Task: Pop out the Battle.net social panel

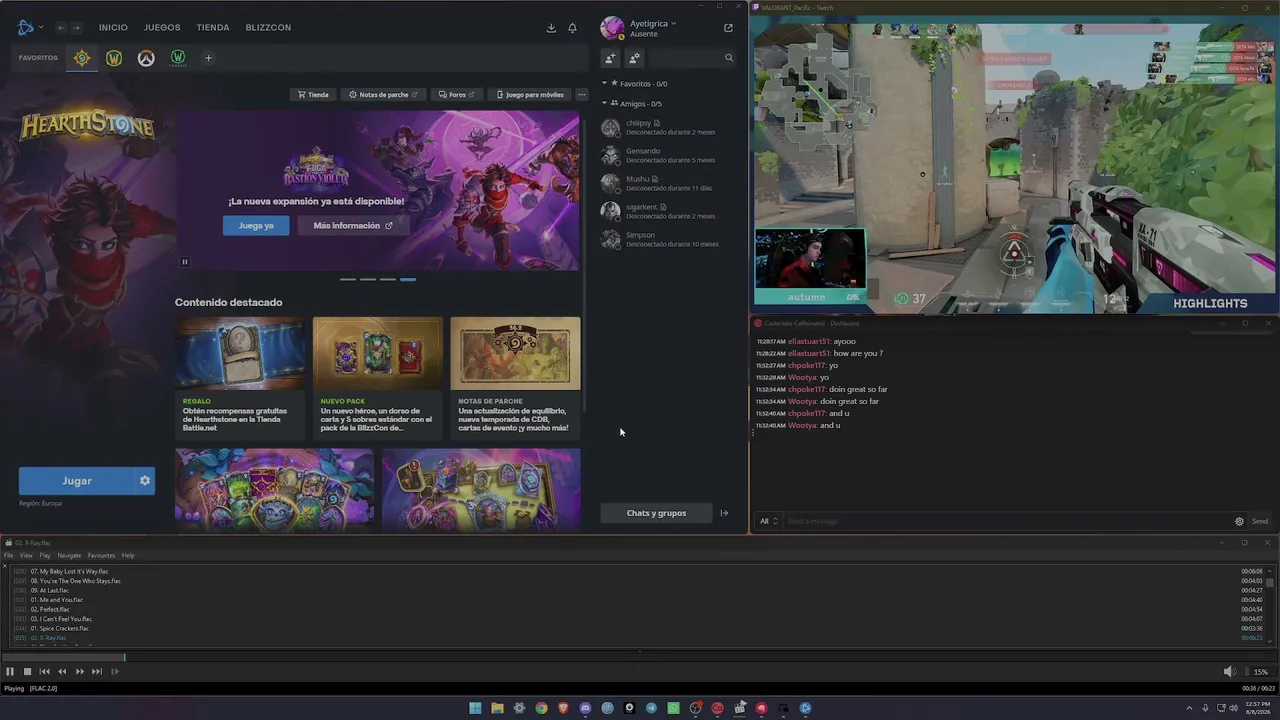Action: [x=728, y=28]
